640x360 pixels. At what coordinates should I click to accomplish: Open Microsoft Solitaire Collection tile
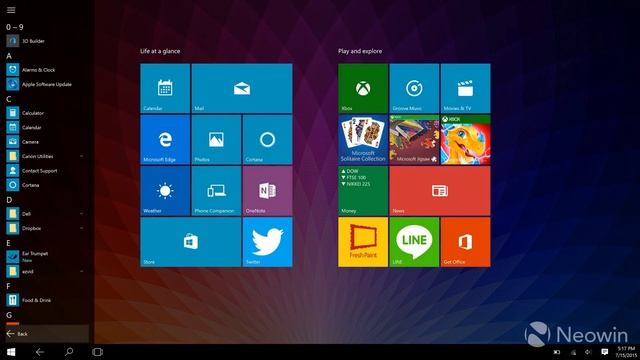pyautogui.click(x=363, y=140)
